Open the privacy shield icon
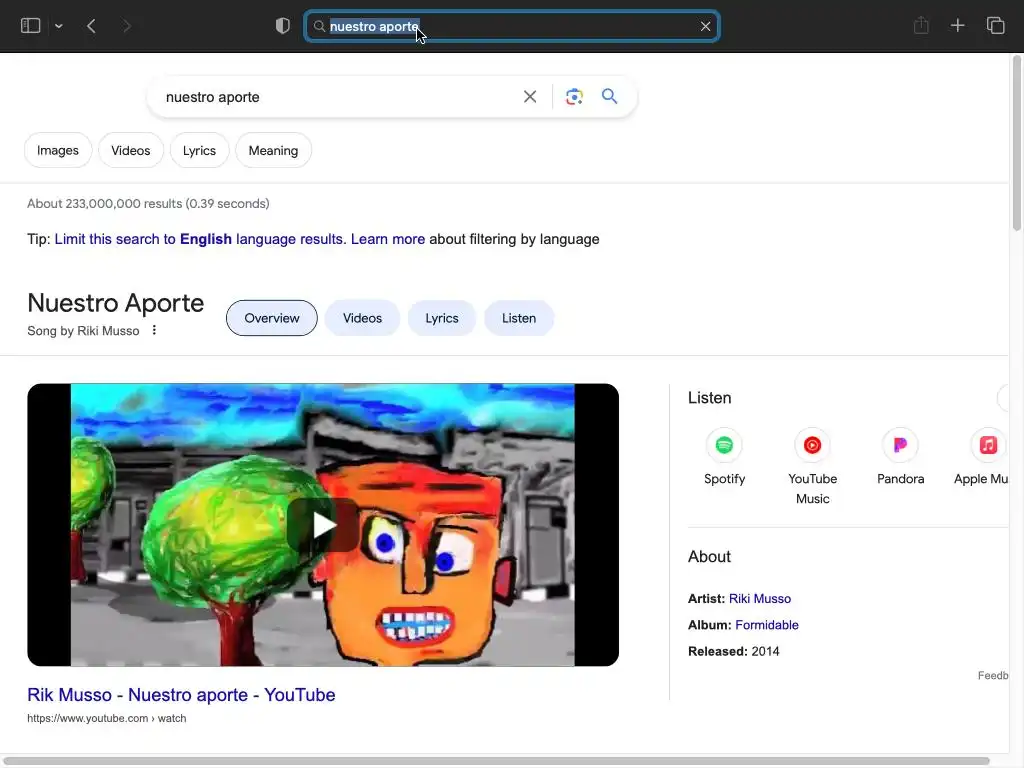 click(x=283, y=25)
